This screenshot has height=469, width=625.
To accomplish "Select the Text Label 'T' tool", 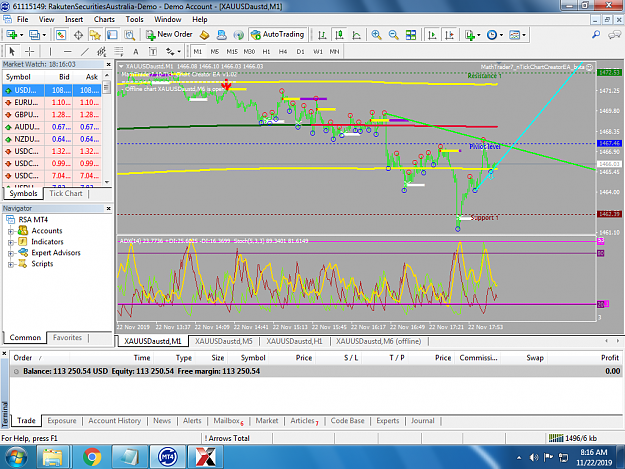I will [153, 51].
